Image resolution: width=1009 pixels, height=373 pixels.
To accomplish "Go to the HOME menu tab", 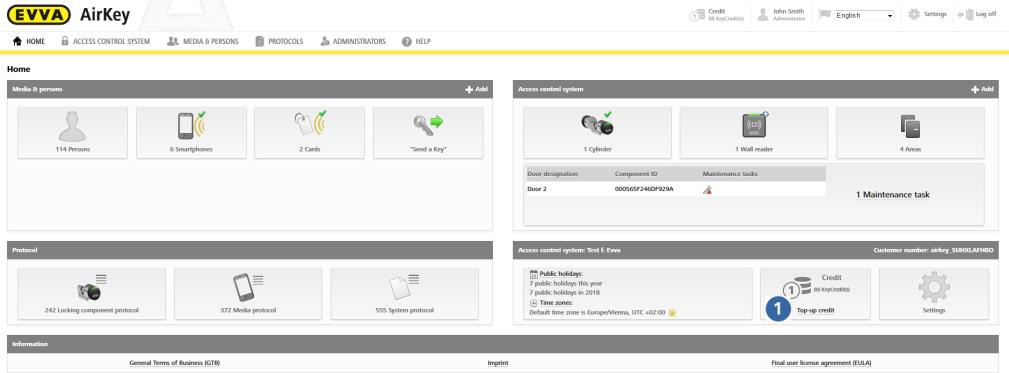I will click(29, 41).
